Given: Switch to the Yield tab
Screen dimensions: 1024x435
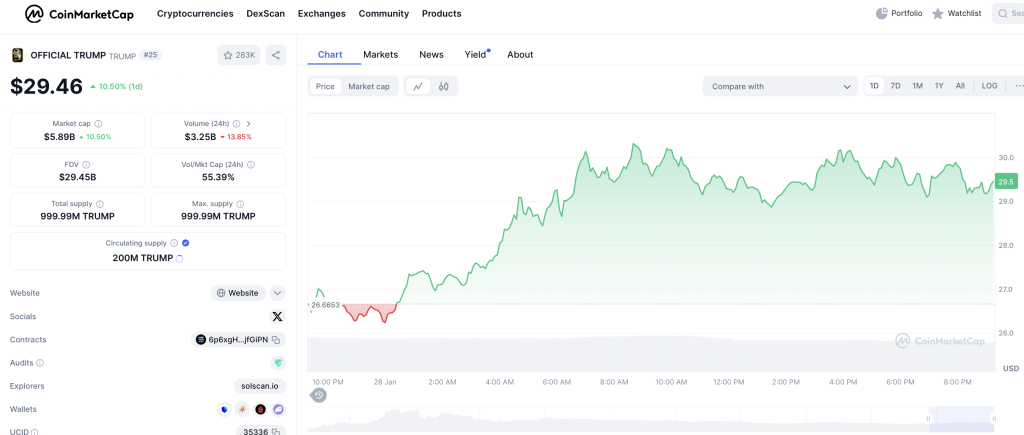Looking at the screenshot, I should [x=476, y=55].
